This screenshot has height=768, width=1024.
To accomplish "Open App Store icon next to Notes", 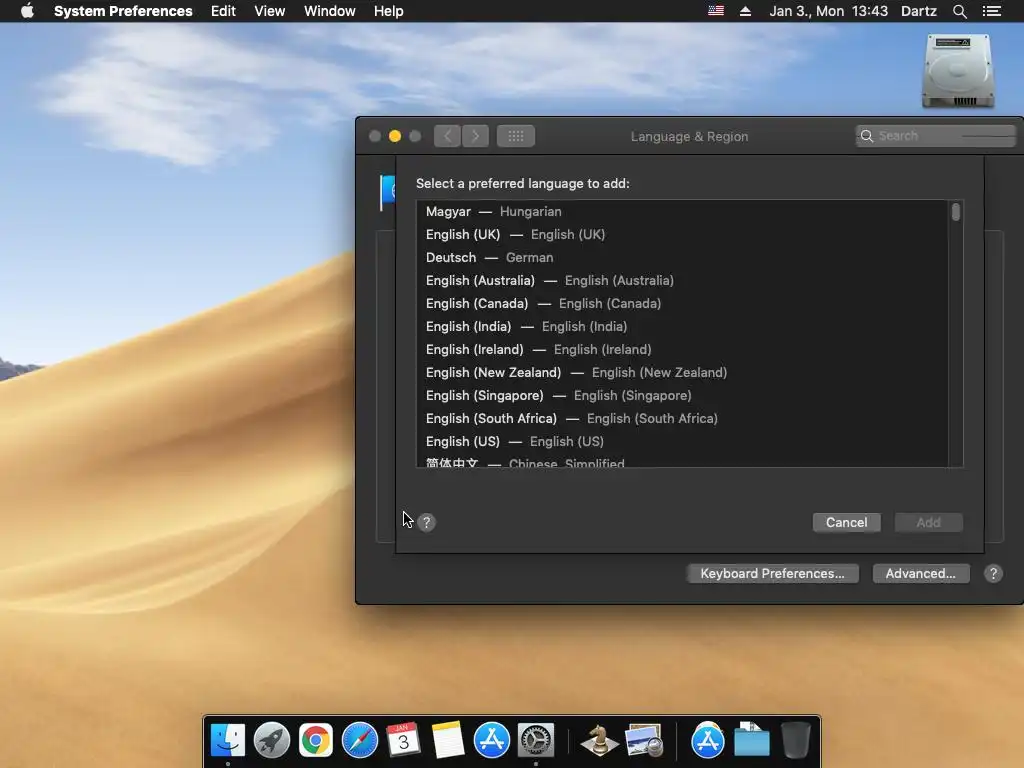I will [492, 740].
